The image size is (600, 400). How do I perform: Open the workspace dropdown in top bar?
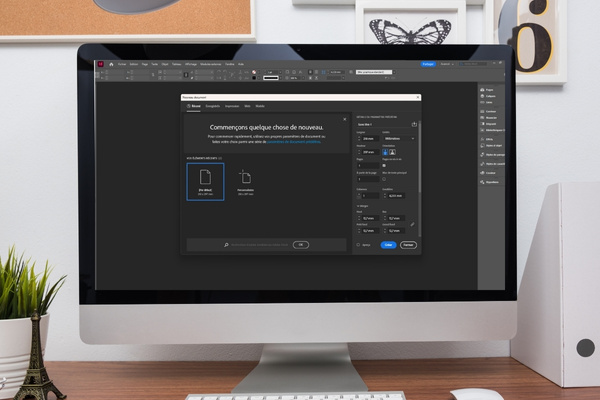[x=452, y=64]
